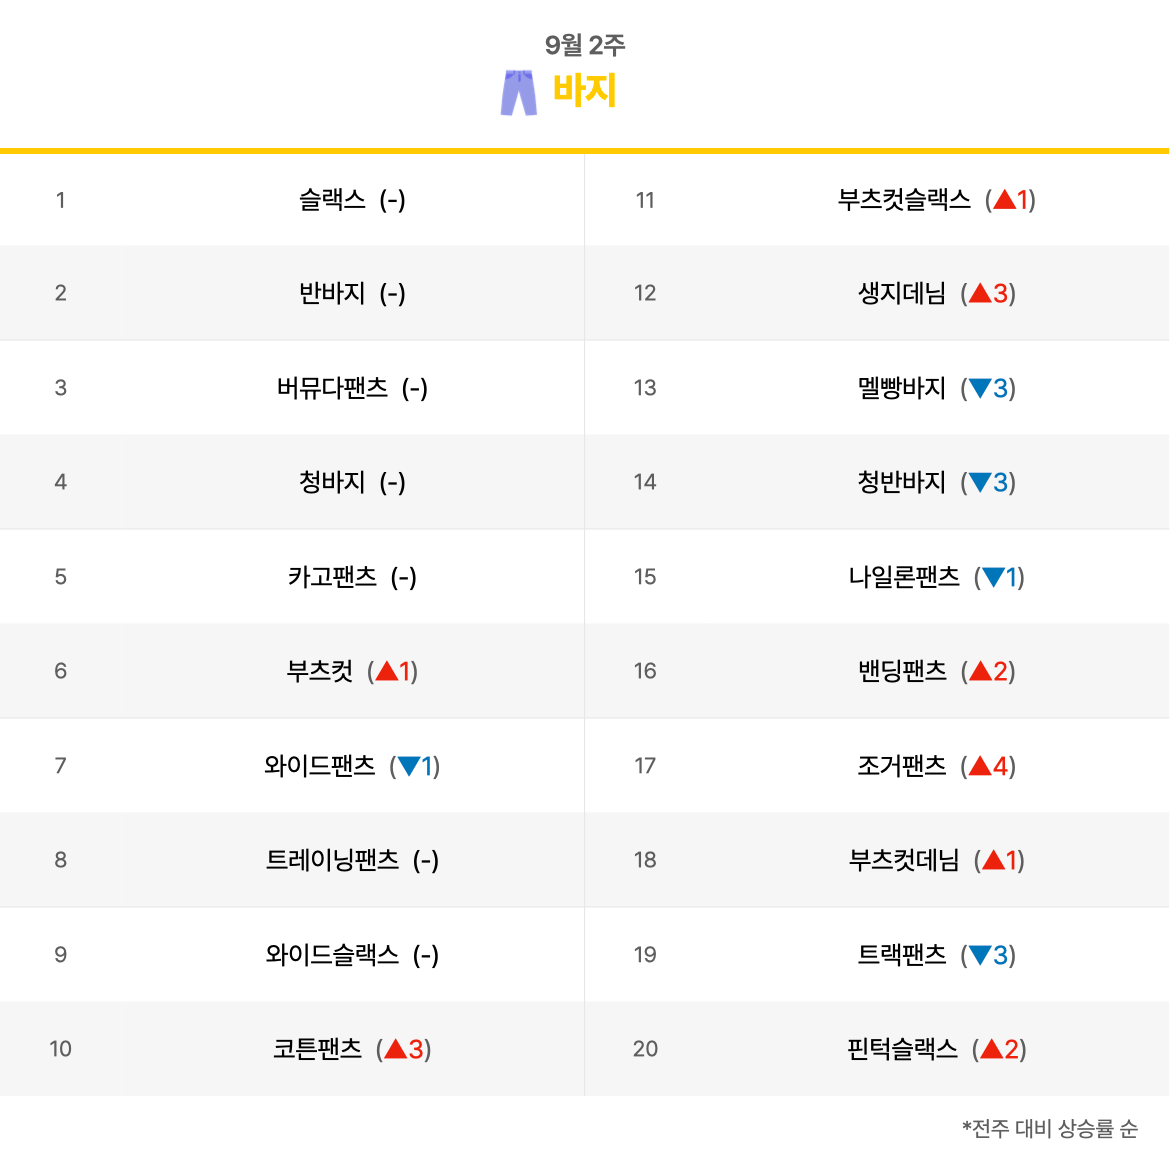Select the rank 1 keyword 슬랙스
1170x1170 pixels.
[x=332, y=200]
